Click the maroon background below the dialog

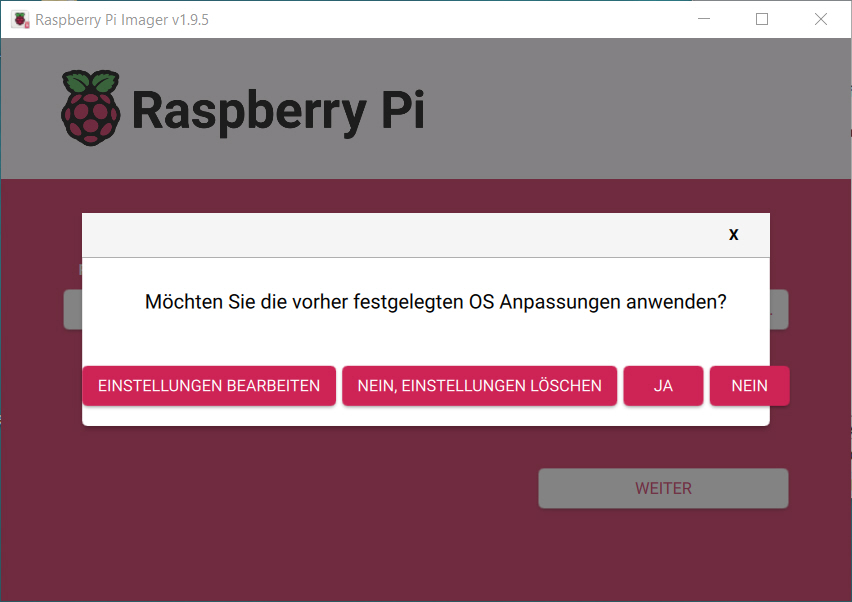(x=272, y=511)
